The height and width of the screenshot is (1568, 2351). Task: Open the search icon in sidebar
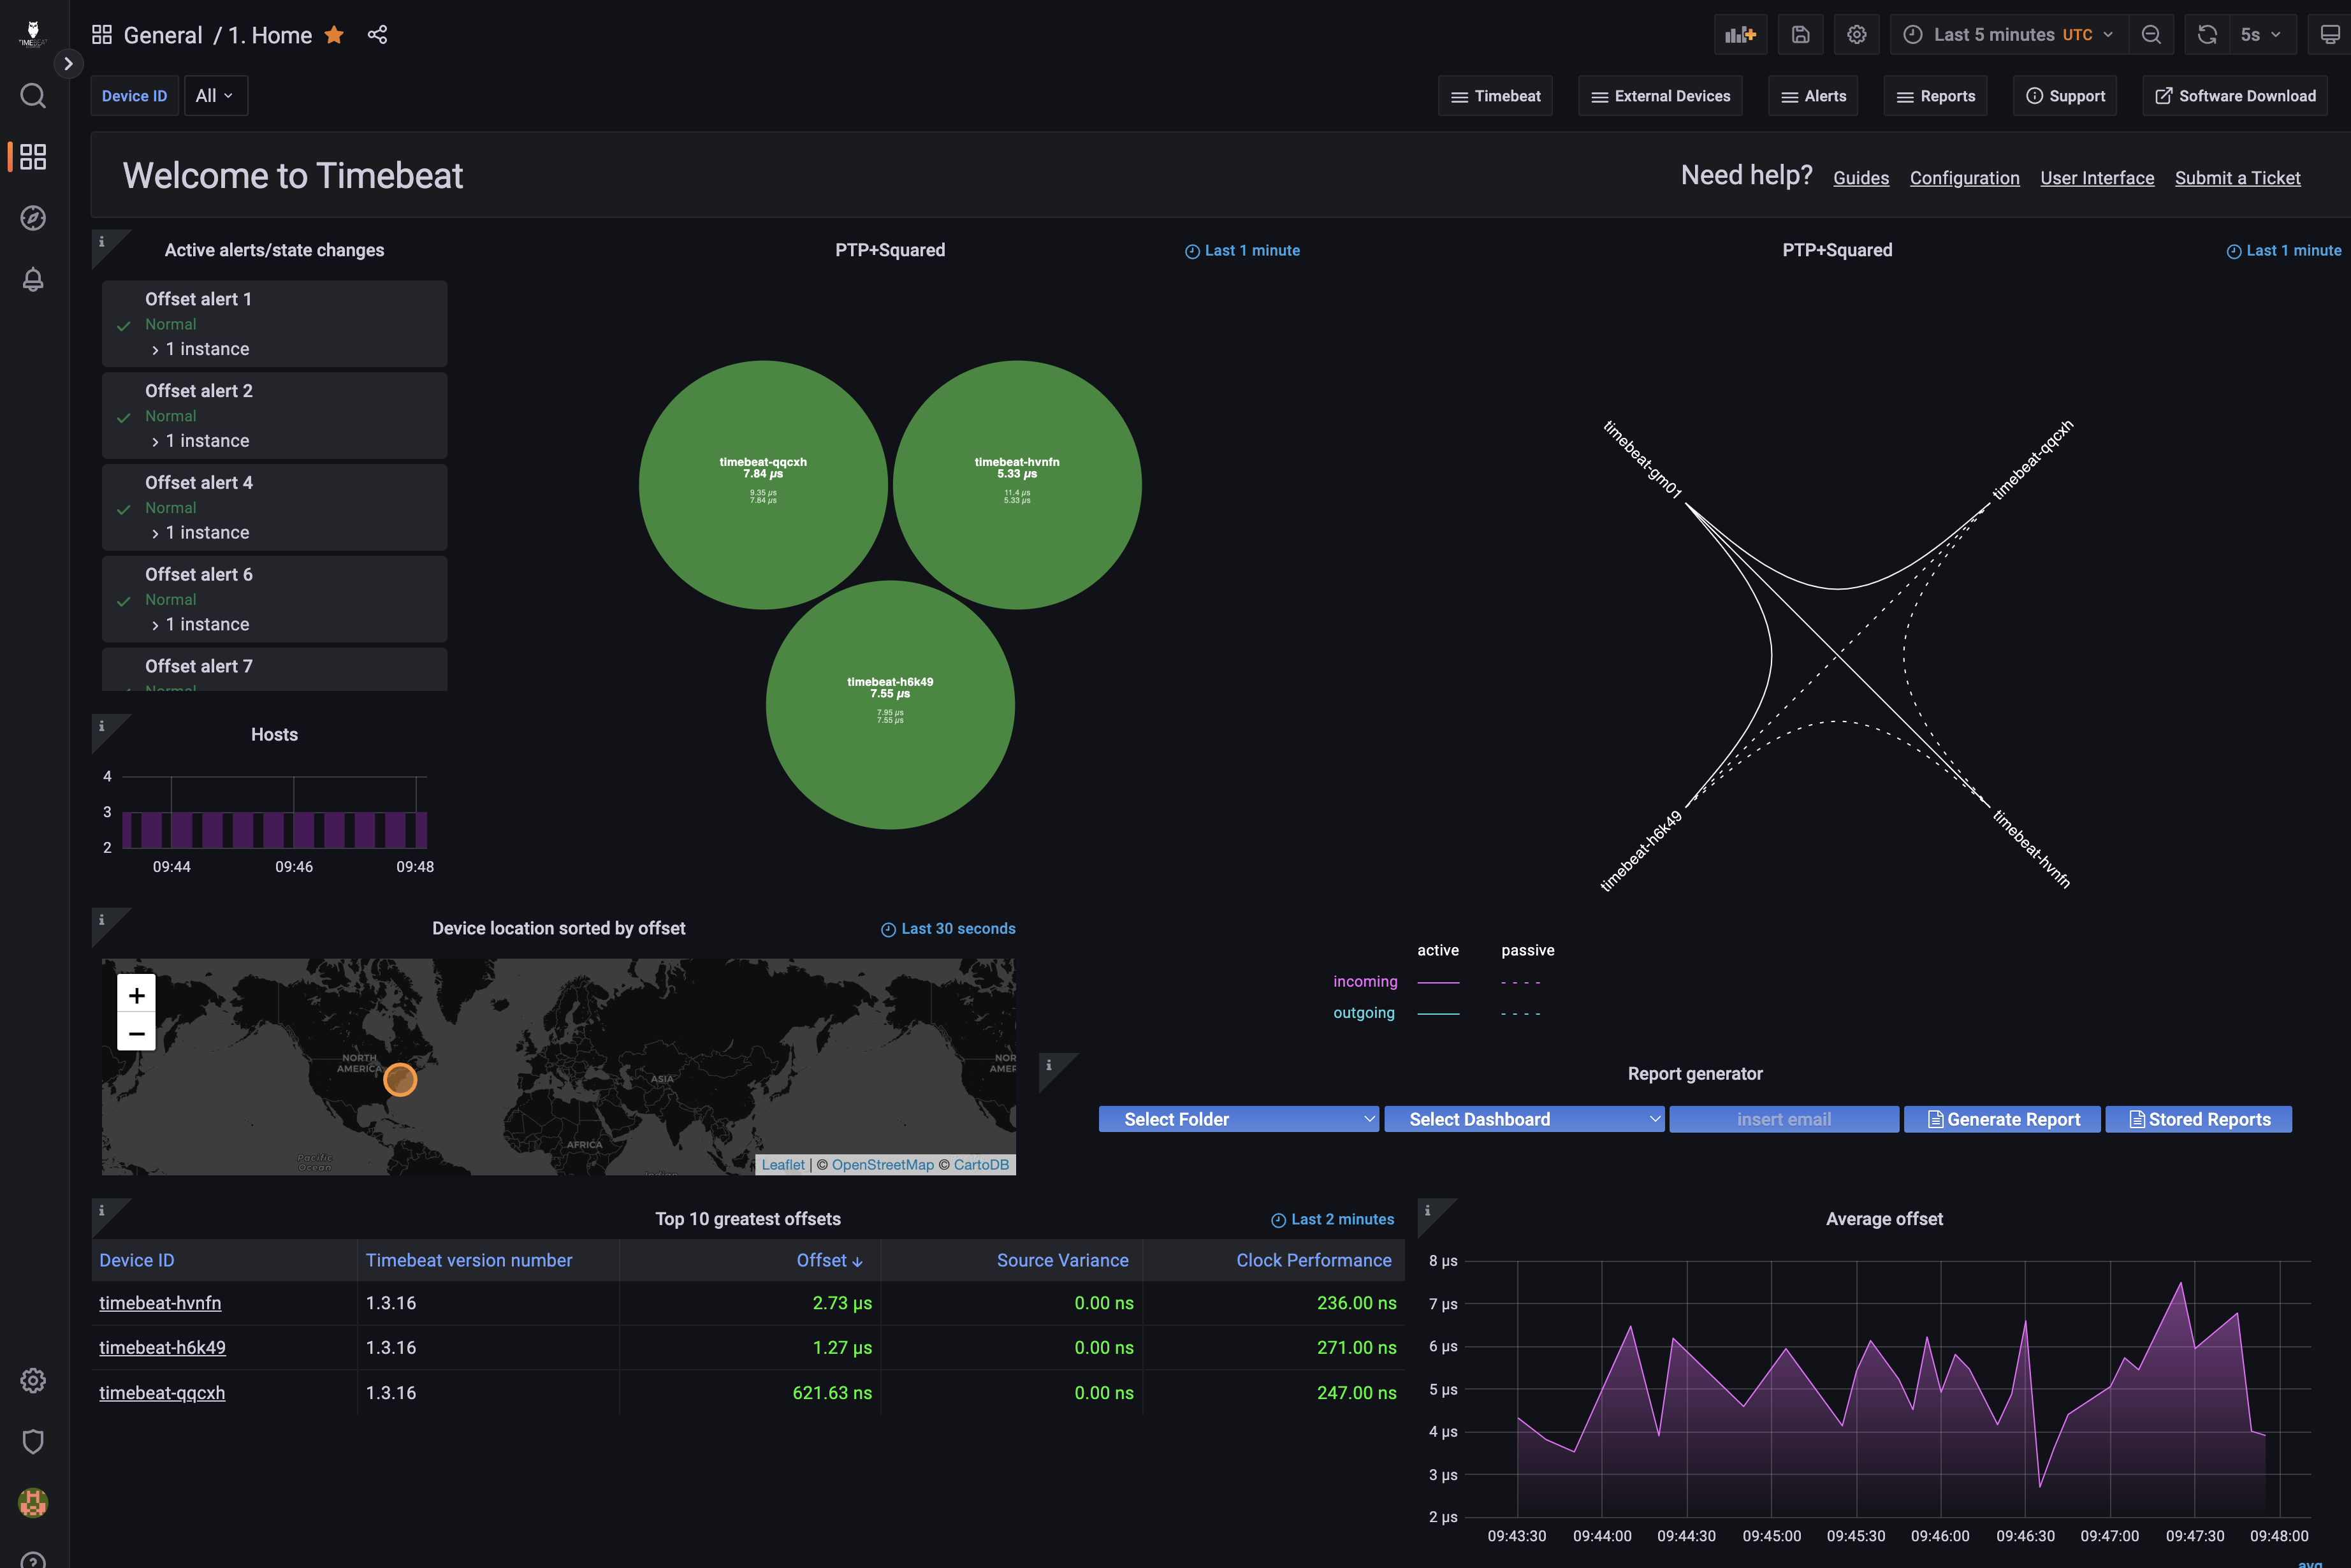click(33, 96)
